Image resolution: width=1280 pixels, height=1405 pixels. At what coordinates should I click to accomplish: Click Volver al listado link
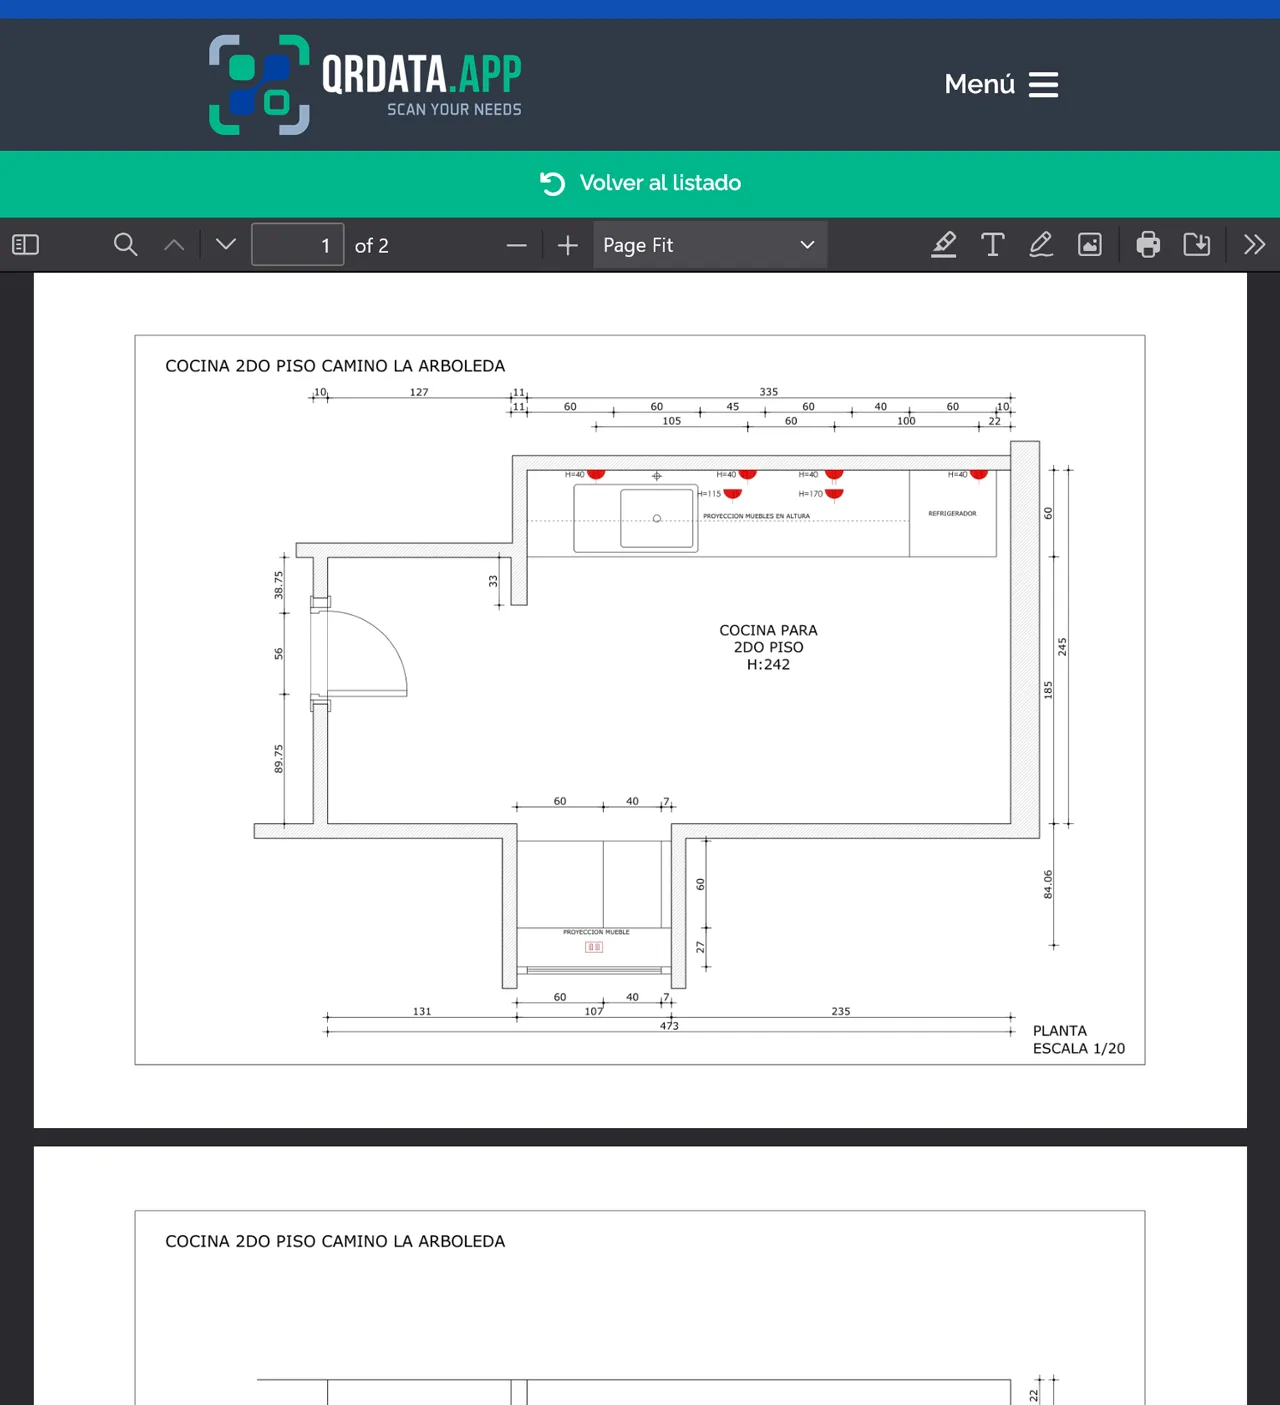[640, 183]
